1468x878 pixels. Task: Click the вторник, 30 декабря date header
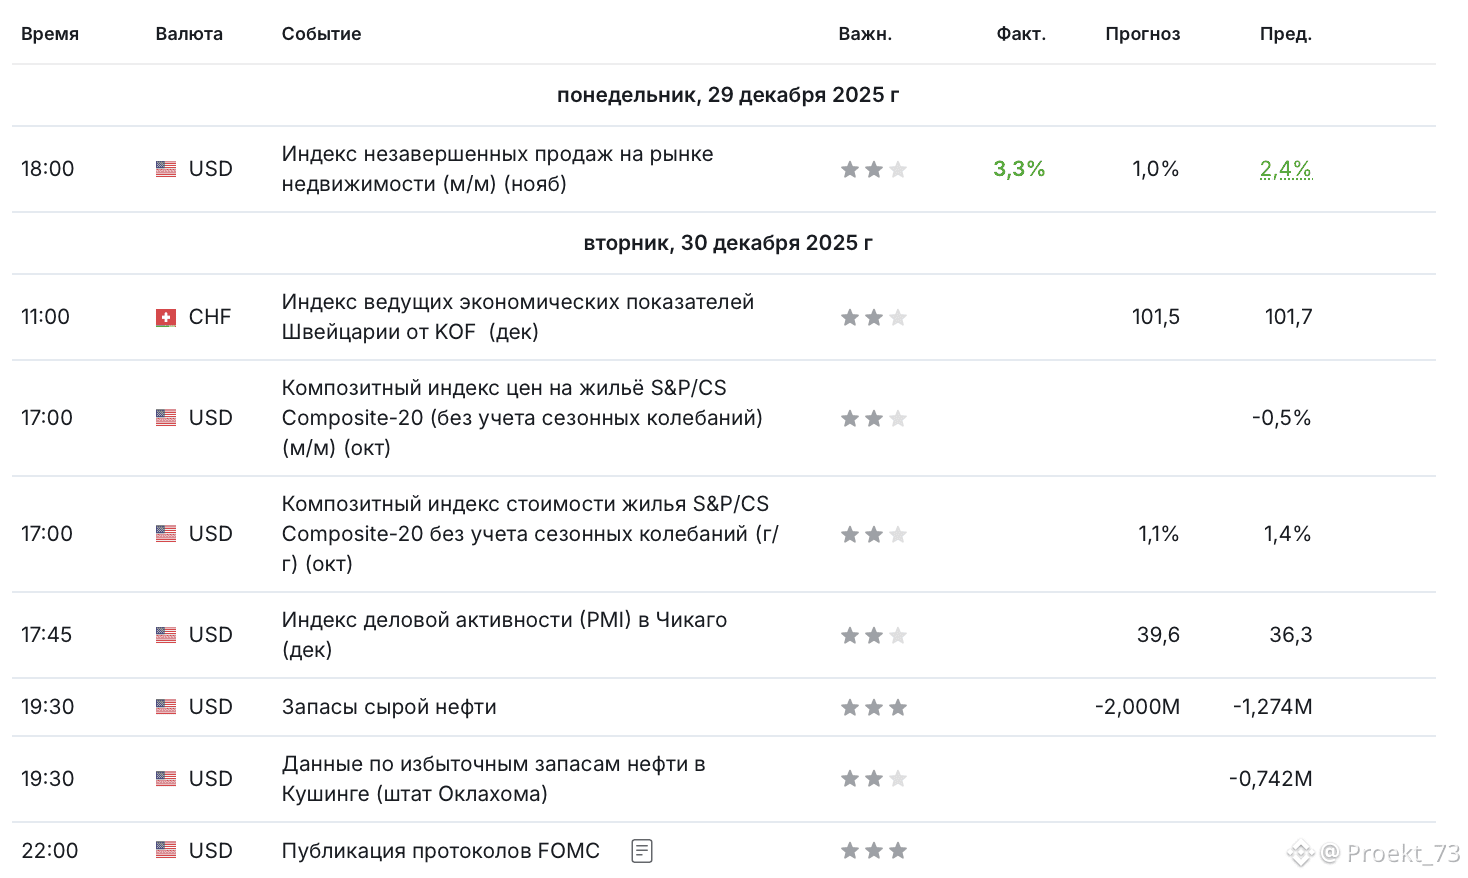[x=727, y=243]
